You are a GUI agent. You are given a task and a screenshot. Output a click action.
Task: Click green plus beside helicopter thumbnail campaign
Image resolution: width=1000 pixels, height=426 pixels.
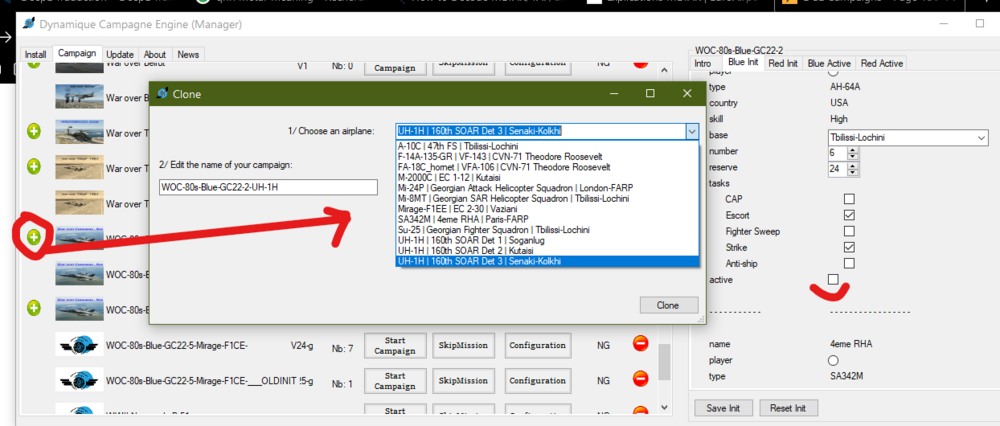pos(34,131)
